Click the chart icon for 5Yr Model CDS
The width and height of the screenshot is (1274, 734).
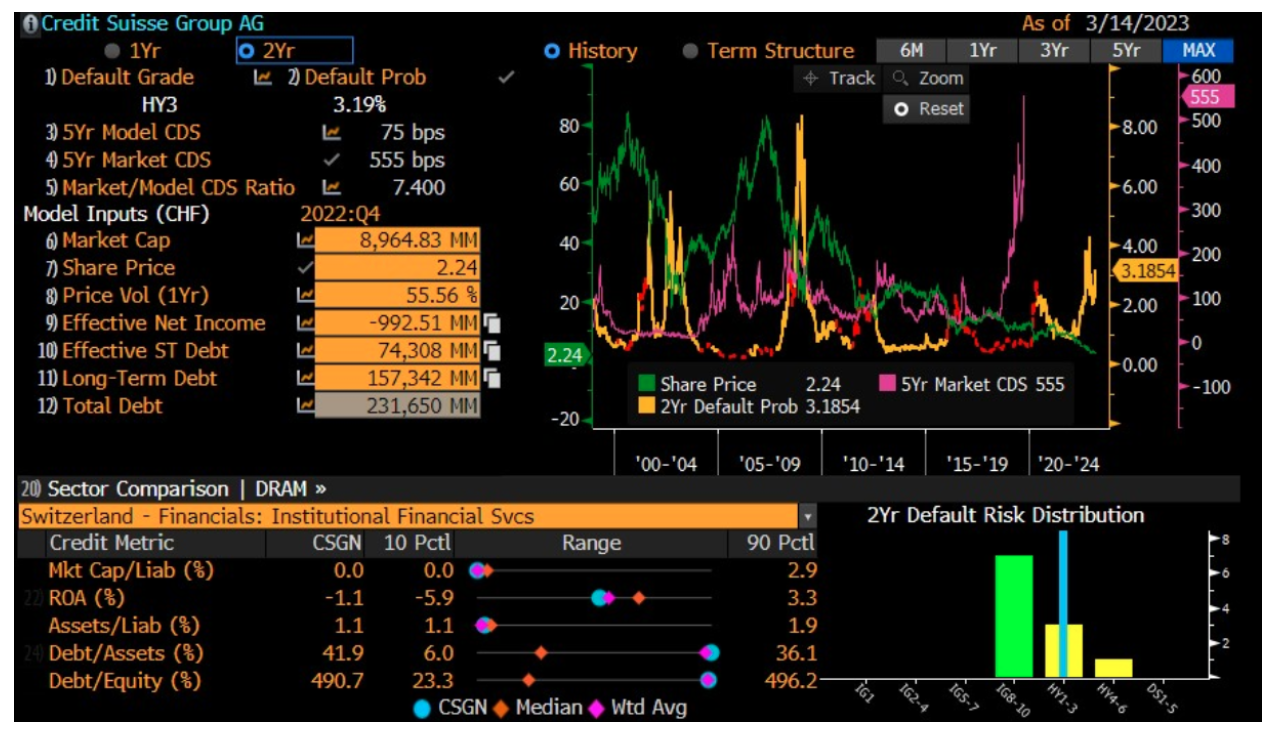(x=332, y=133)
